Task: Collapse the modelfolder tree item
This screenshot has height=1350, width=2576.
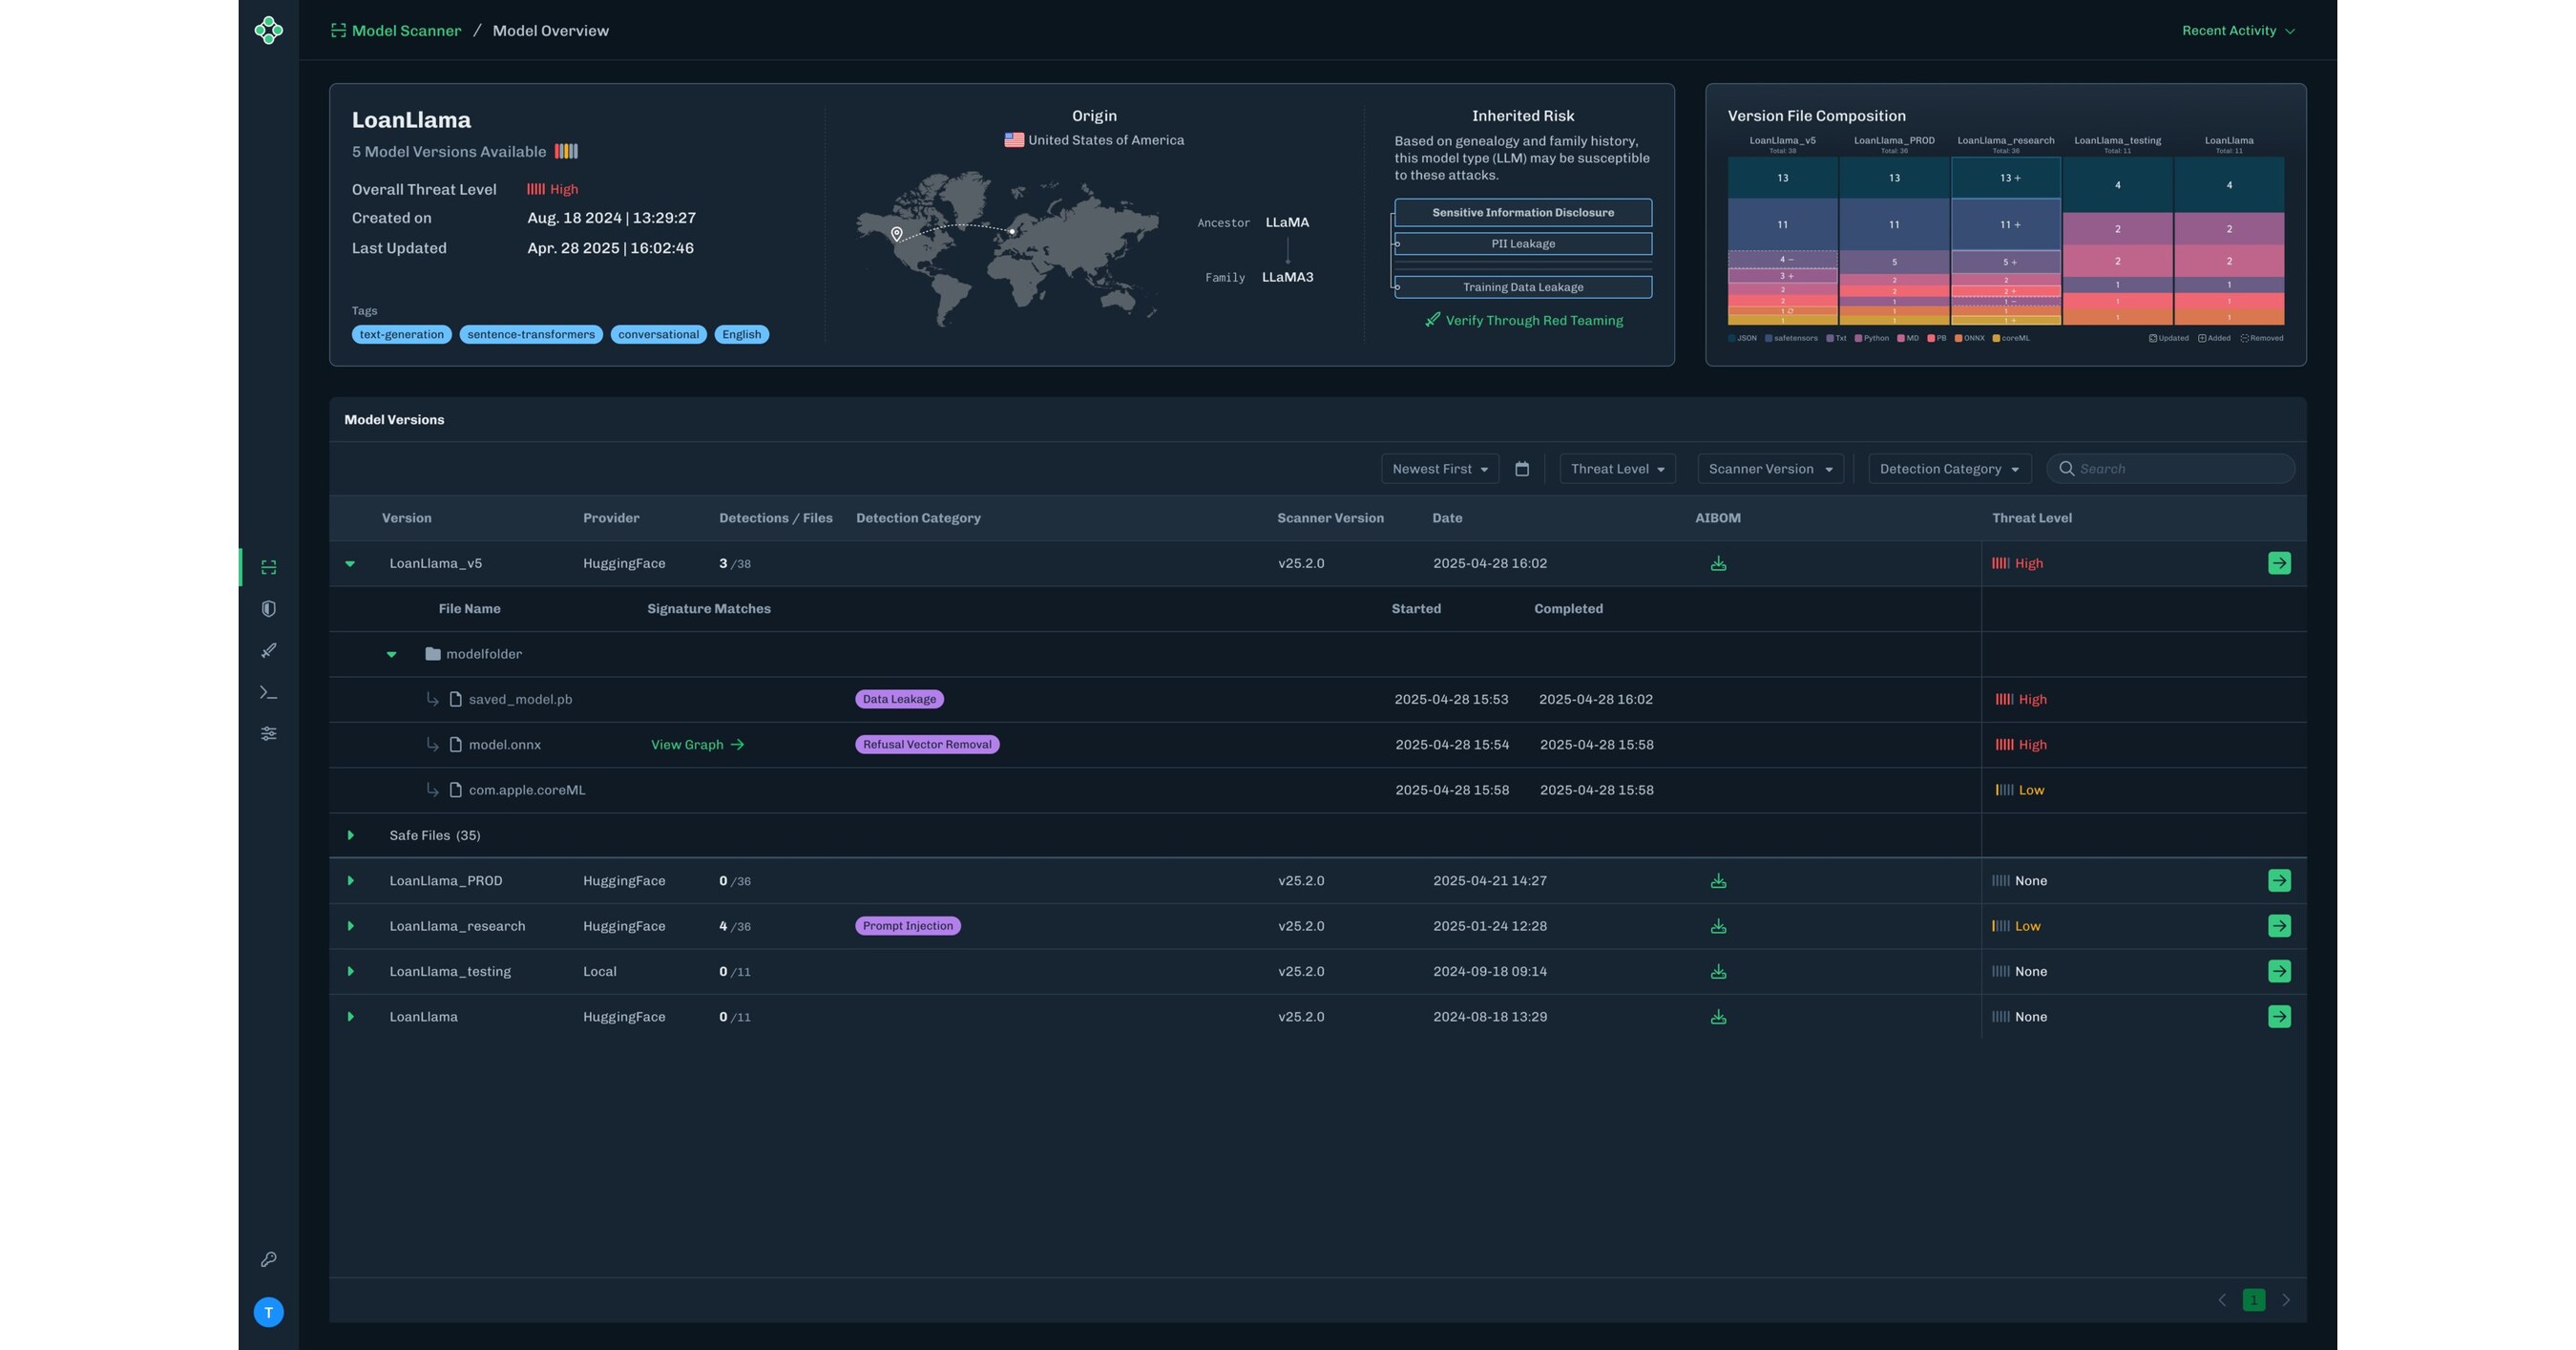Action: (391, 654)
